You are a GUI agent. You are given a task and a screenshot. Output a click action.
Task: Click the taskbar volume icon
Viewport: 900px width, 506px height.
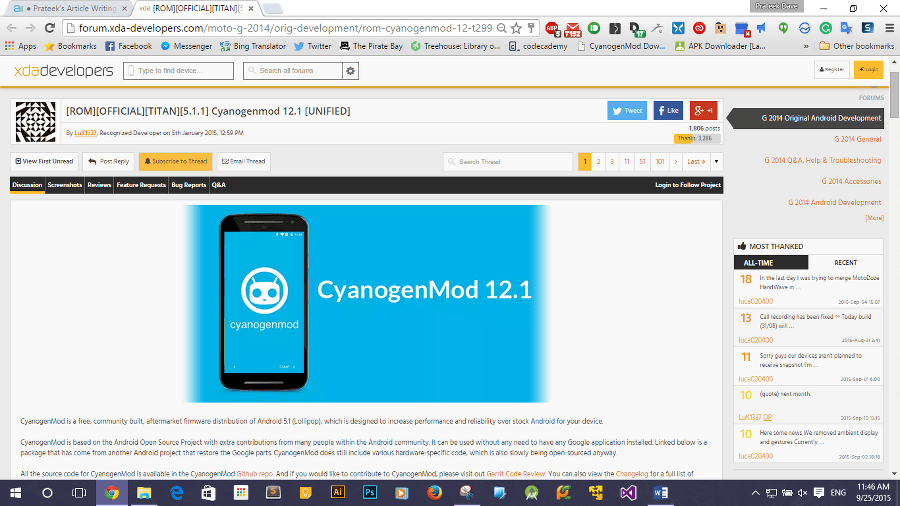tap(802, 493)
